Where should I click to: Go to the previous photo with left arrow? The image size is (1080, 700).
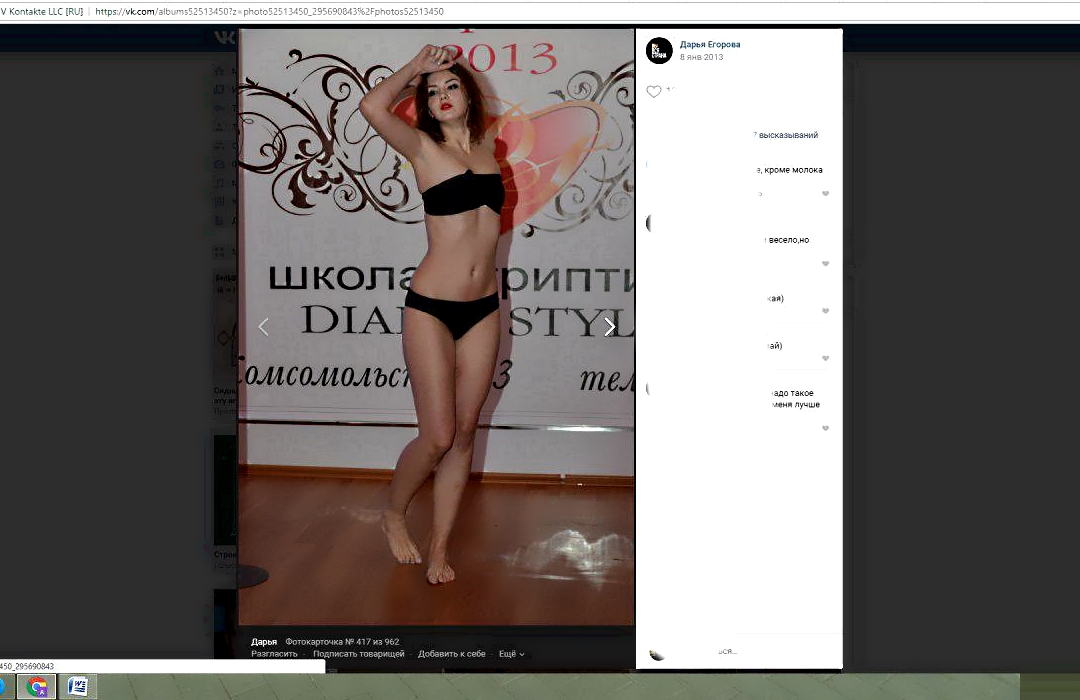pos(264,327)
